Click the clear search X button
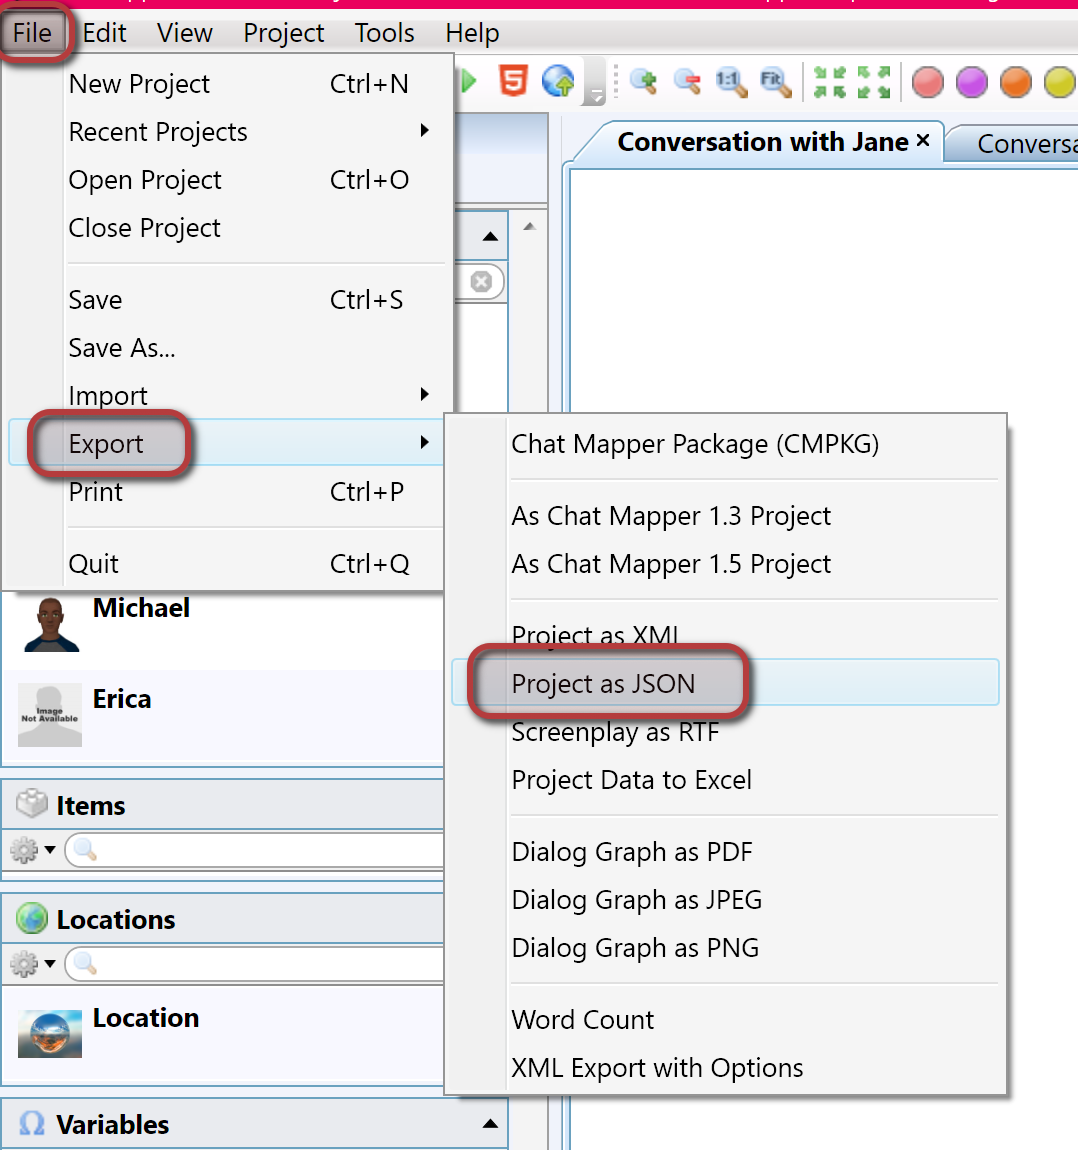Image resolution: width=1078 pixels, height=1150 pixels. point(481,282)
